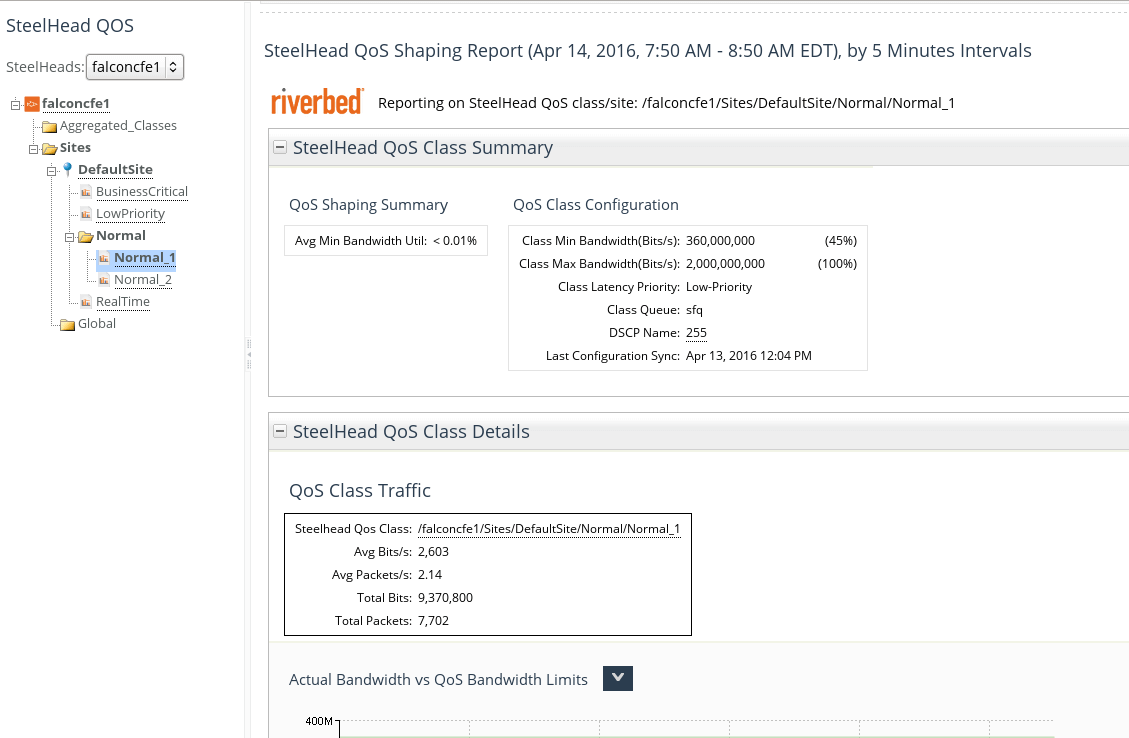Click the Low-Priority latency value
This screenshot has width=1129, height=738.
click(719, 287)
